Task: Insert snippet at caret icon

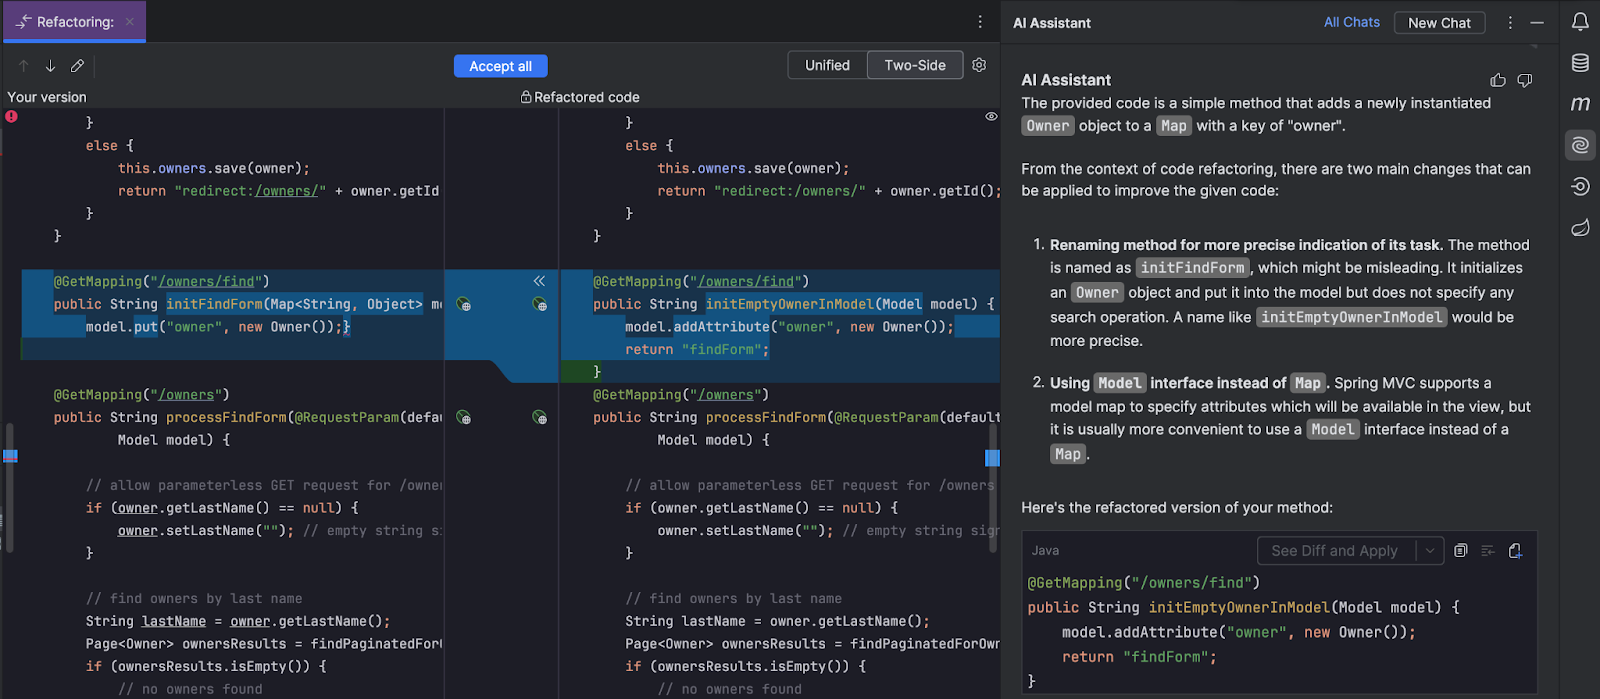Action: pyautogui.click(x=1488, y=550)
